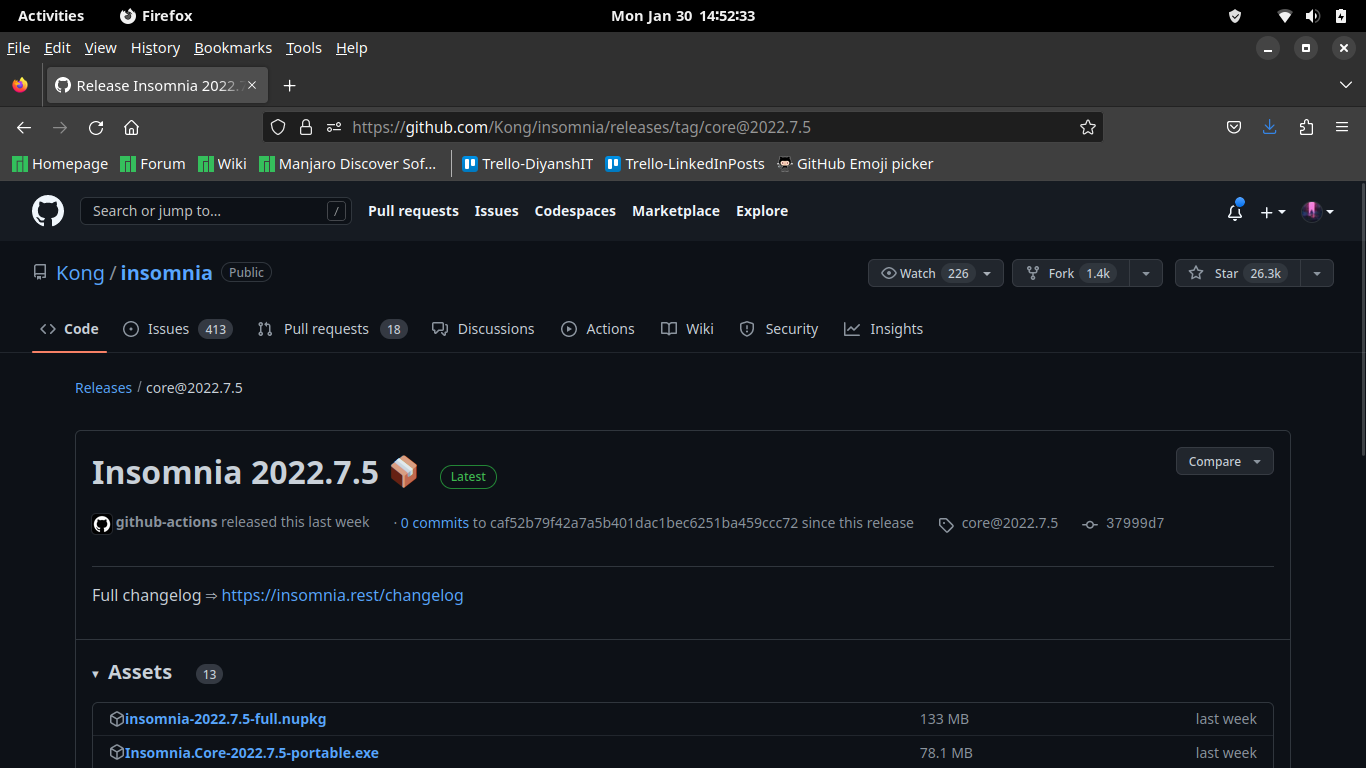
Task: Open notifications via the bell icon
Action: 1233,212
